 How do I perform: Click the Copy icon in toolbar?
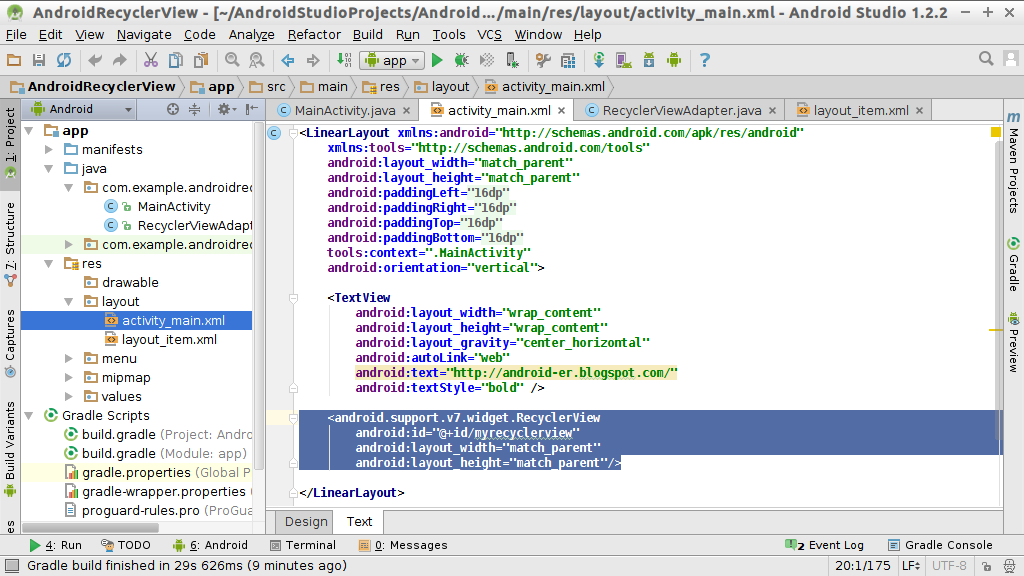(x=176, y=60)
